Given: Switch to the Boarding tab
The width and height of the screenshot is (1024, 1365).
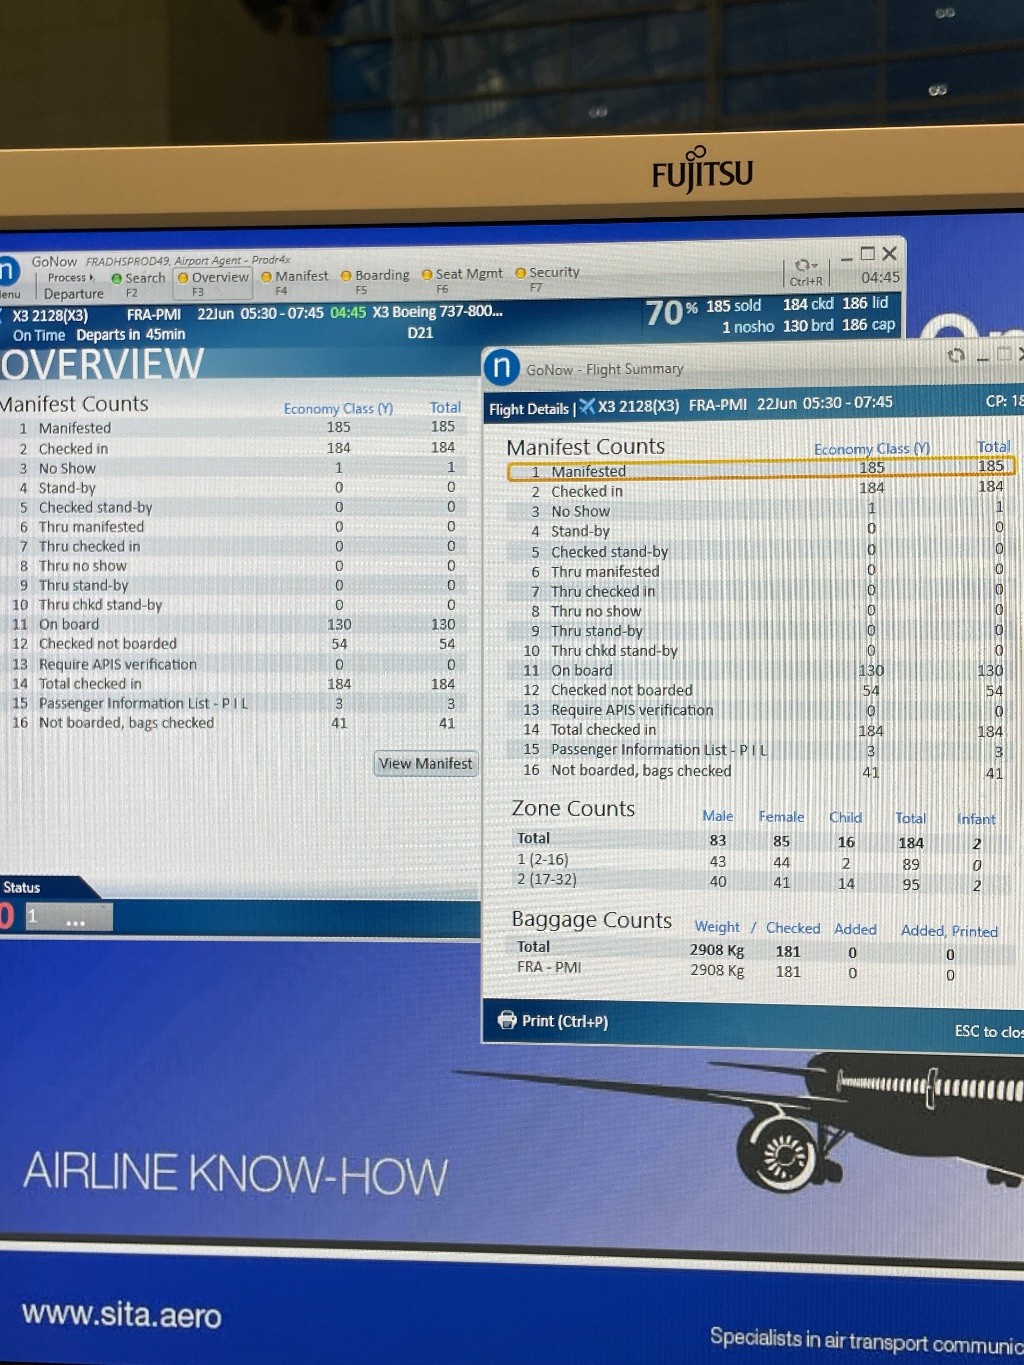Looking at the screenshot, I should point(381,275).
